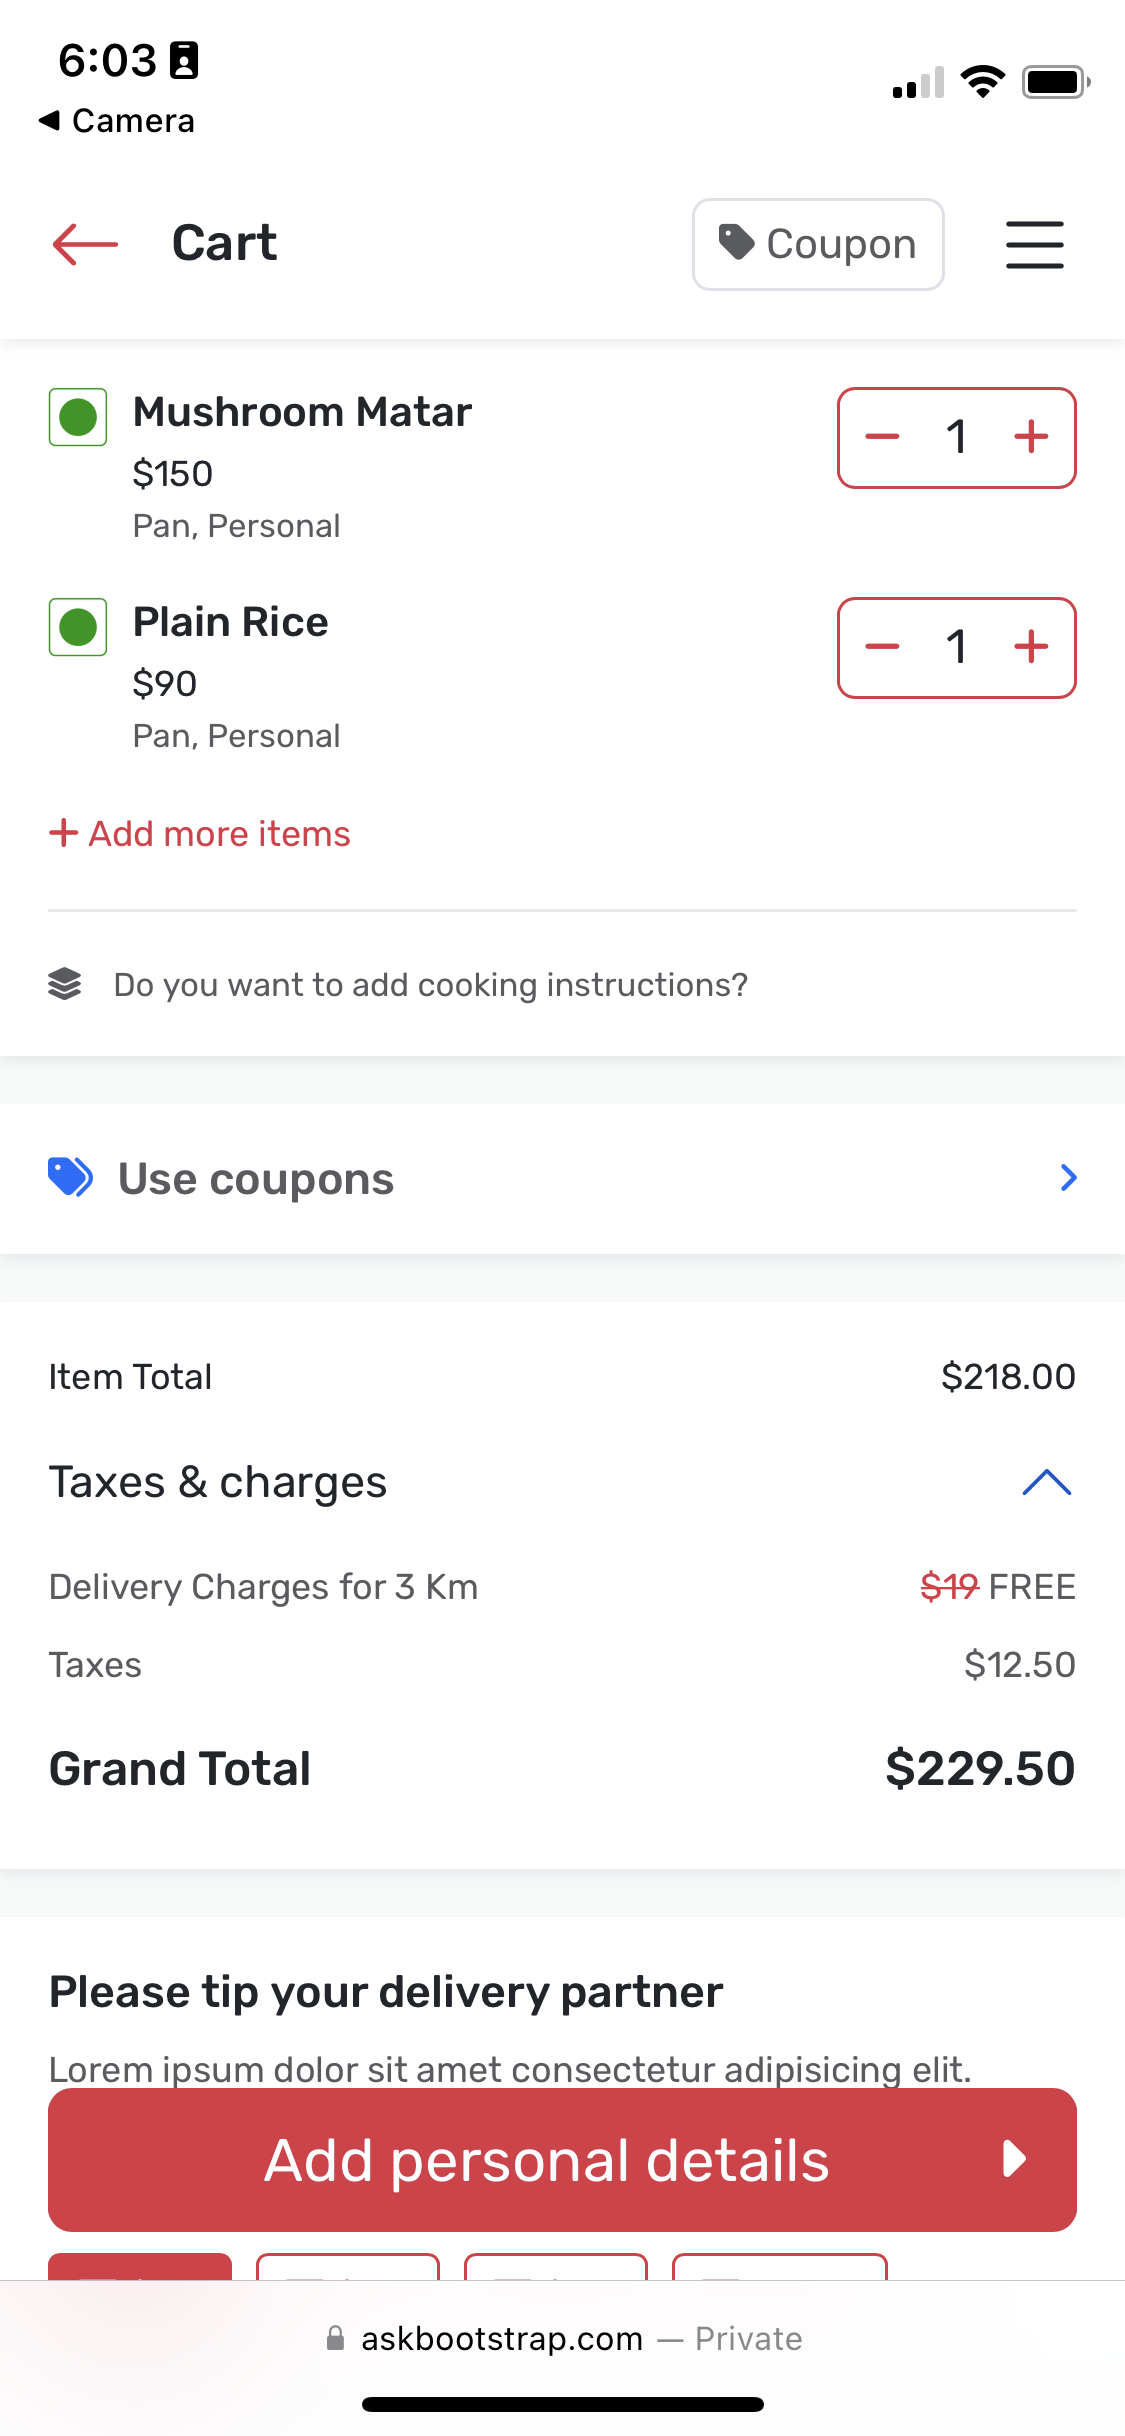Return to Camera app via back link
Viewport: 1125px width, 2436px height.
(x=117, y=121)
